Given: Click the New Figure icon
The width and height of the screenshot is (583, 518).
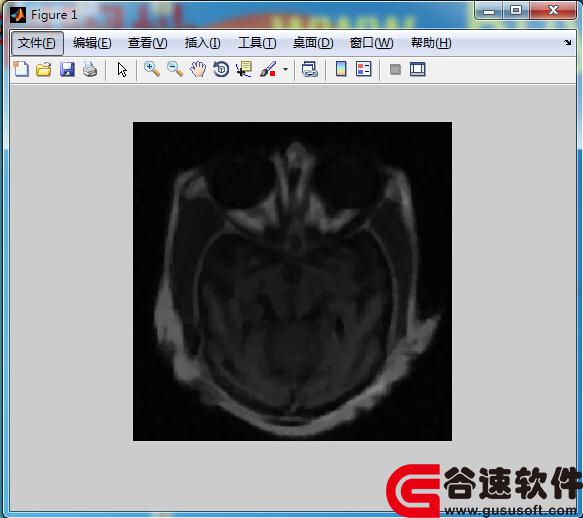Looking at the screenshot, I should [x=21, y=70].
